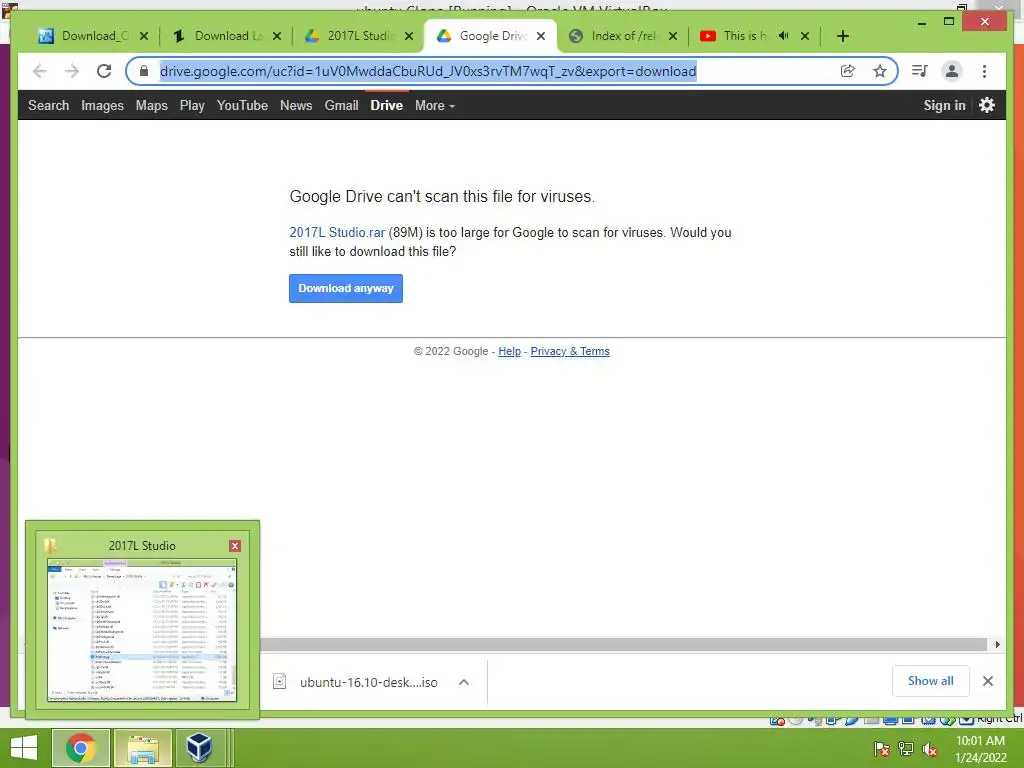Viewport: 1024px width, 768px height.
Task: Click the volume tray icon
Action: point(930,749)
